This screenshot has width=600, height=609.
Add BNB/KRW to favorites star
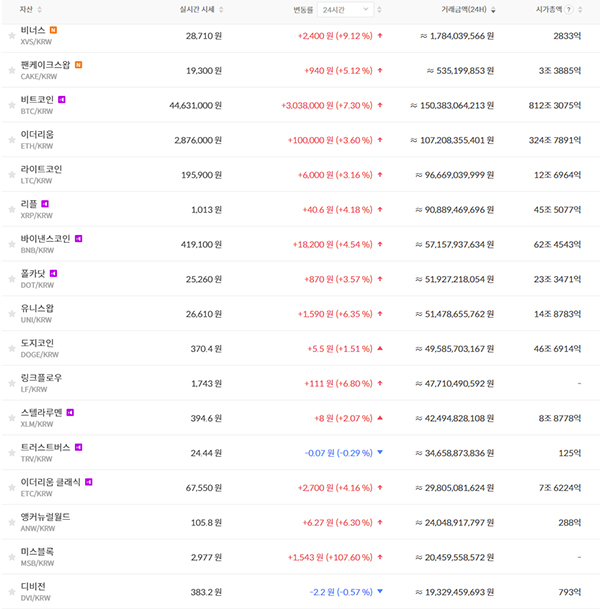12,244
